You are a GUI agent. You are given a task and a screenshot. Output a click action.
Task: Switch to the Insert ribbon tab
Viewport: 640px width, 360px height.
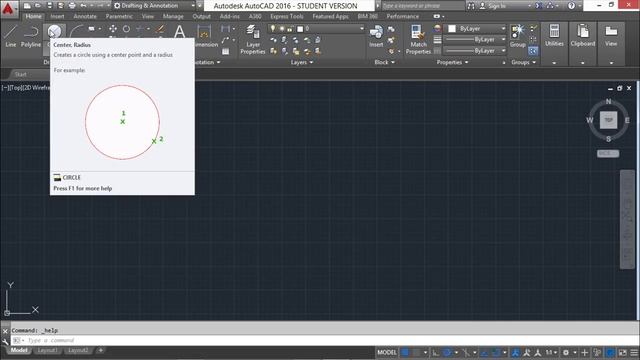coord(57,16)
